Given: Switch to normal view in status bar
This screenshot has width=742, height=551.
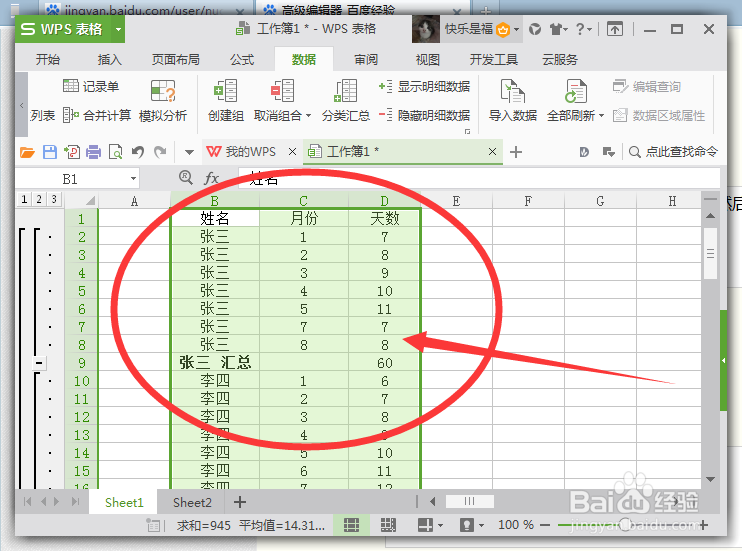Looking at the screenshot, I should click(352, 524).
